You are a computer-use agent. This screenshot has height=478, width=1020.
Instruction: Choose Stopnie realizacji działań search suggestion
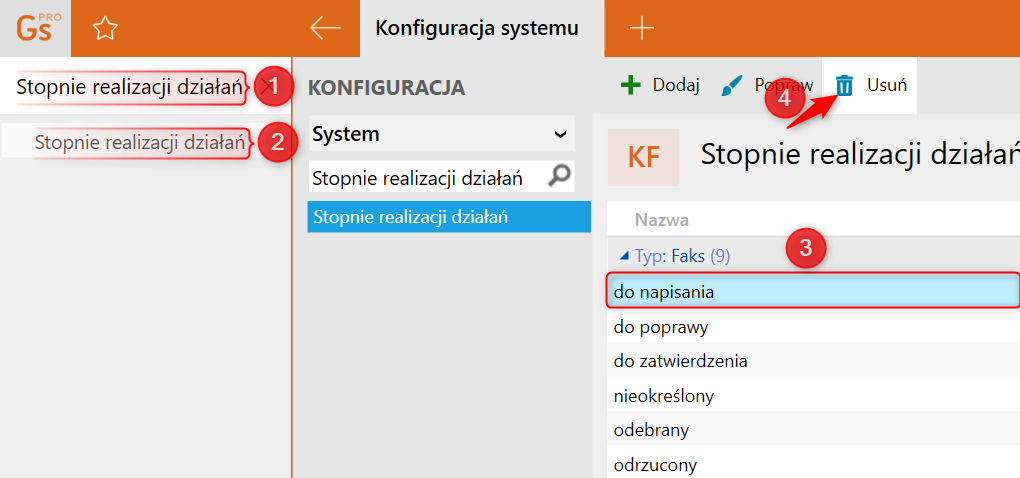pos(140,142)
